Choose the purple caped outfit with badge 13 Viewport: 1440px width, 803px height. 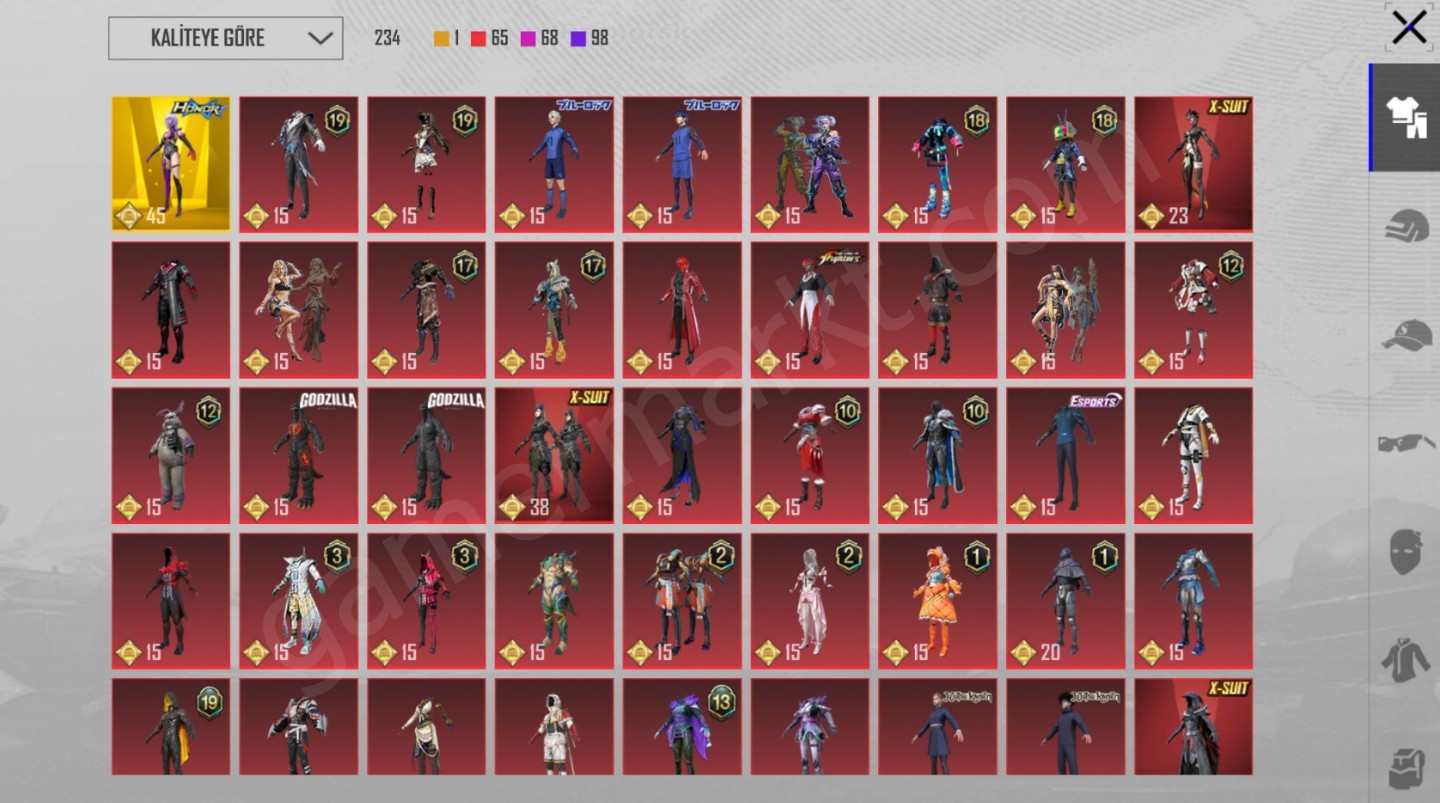click(x=682, y=727)
